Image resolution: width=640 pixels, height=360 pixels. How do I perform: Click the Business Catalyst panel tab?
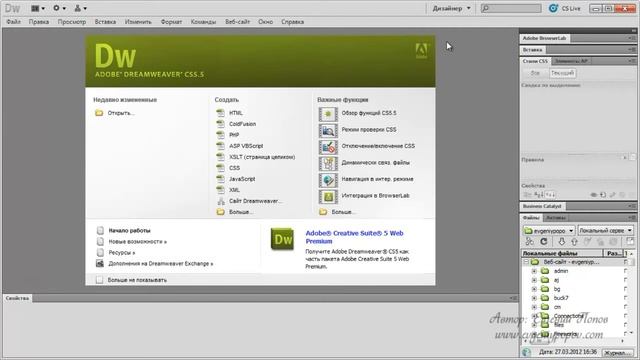542,206
